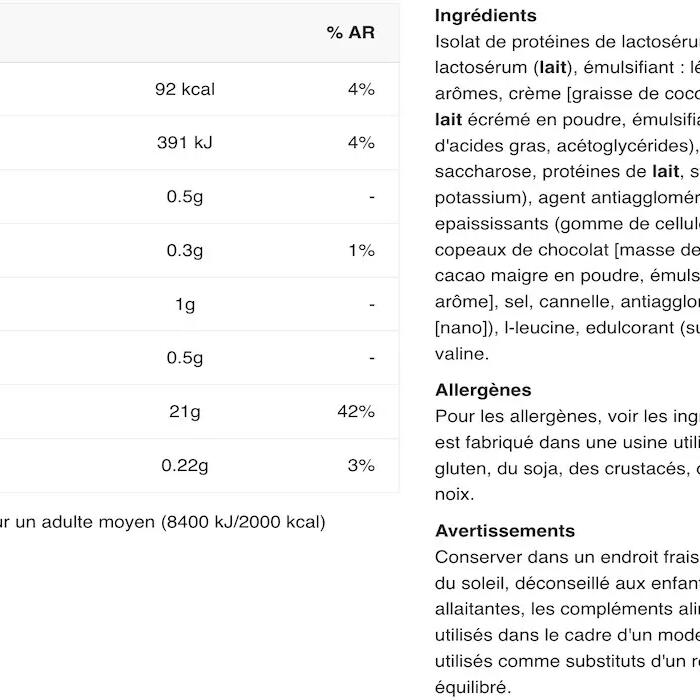Click the % AR column header

pos(350,33)
